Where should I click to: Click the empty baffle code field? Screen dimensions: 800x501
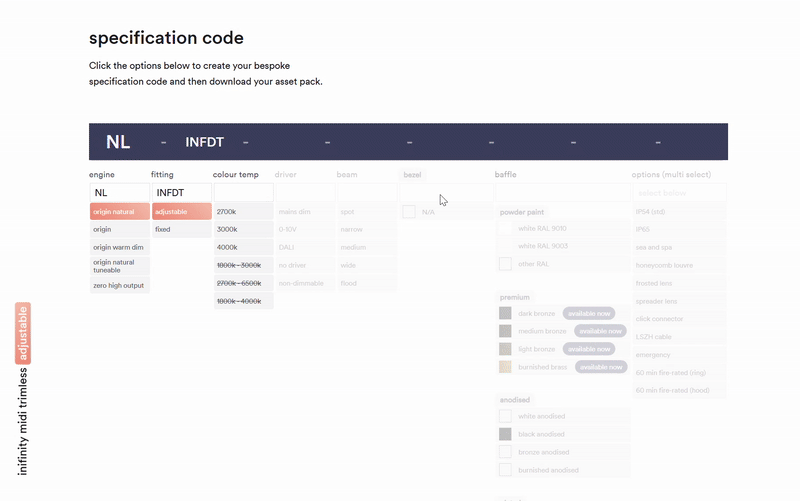point(563,192)
